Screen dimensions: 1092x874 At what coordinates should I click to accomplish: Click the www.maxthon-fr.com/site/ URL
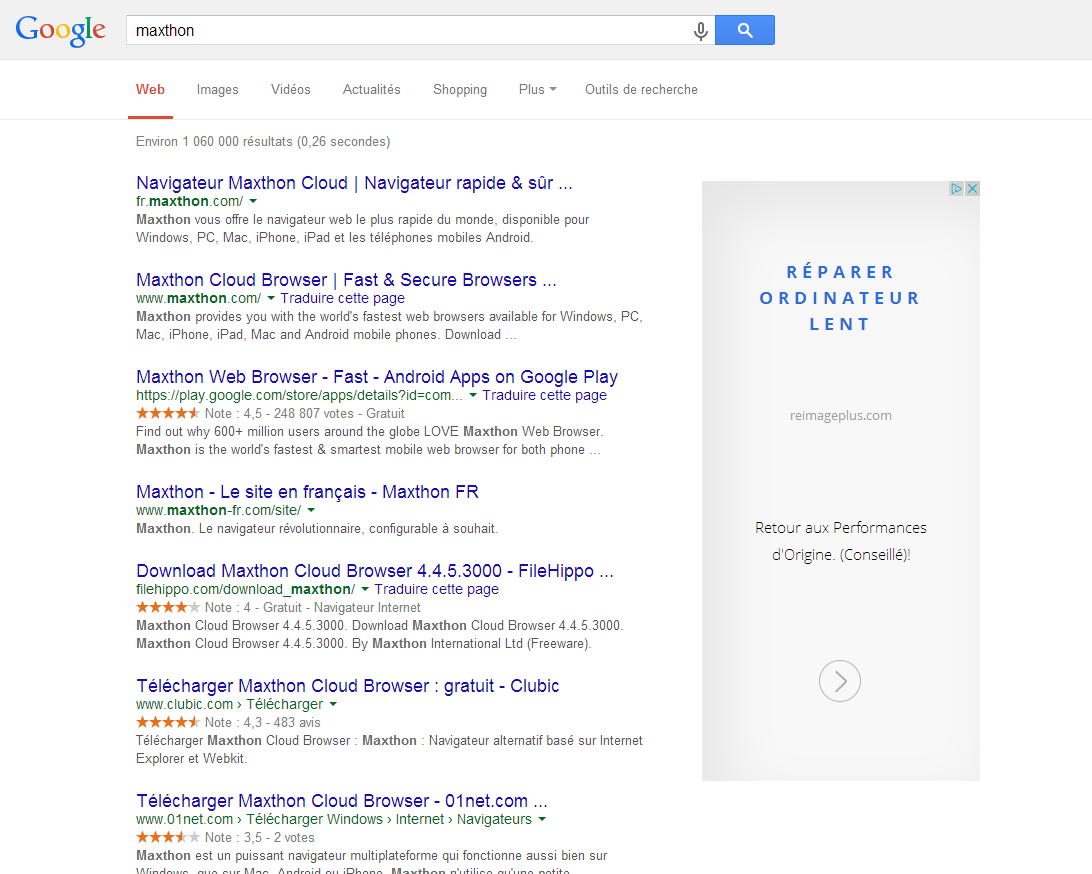219,510
